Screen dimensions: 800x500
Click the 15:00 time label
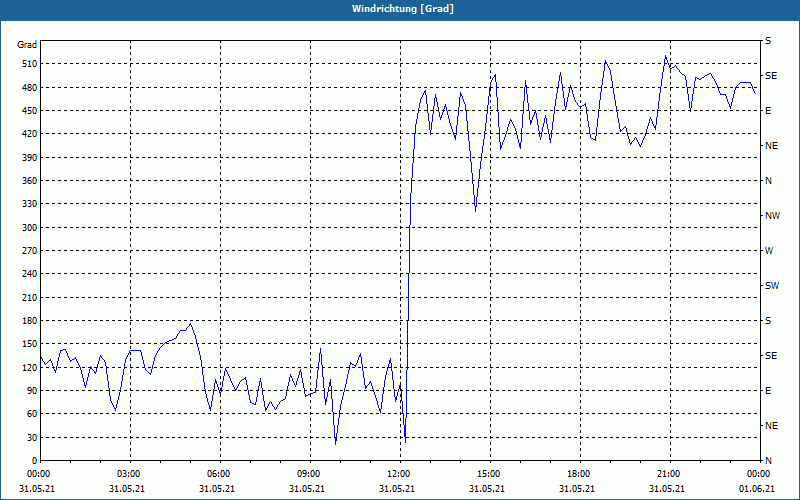click(491, 473)
